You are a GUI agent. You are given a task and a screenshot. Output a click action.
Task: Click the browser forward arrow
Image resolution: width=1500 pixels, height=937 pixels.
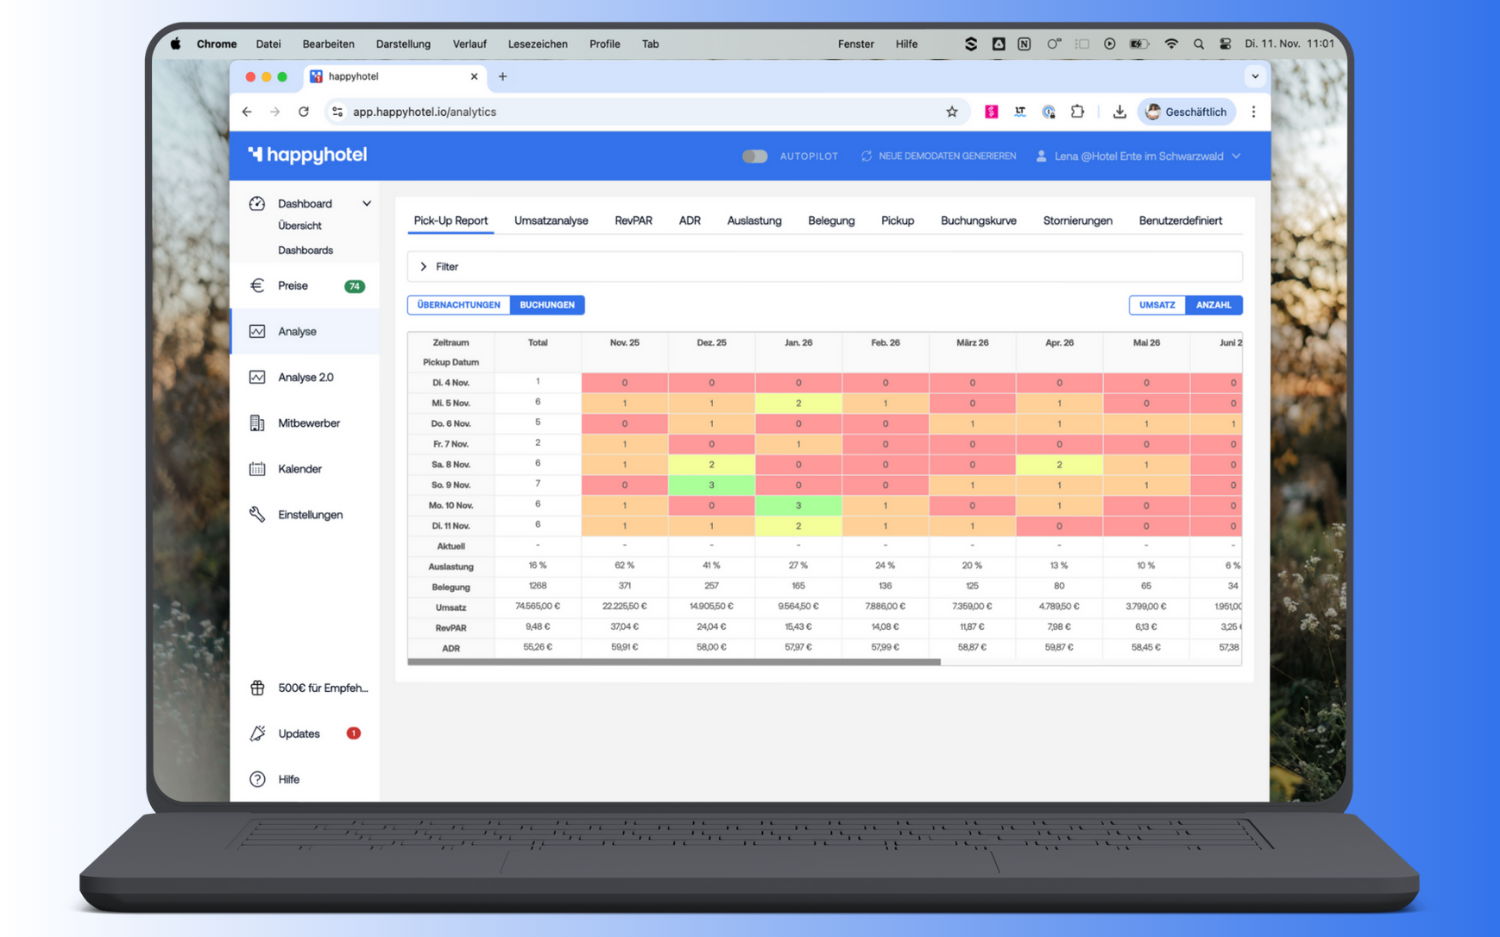[275, 112]
